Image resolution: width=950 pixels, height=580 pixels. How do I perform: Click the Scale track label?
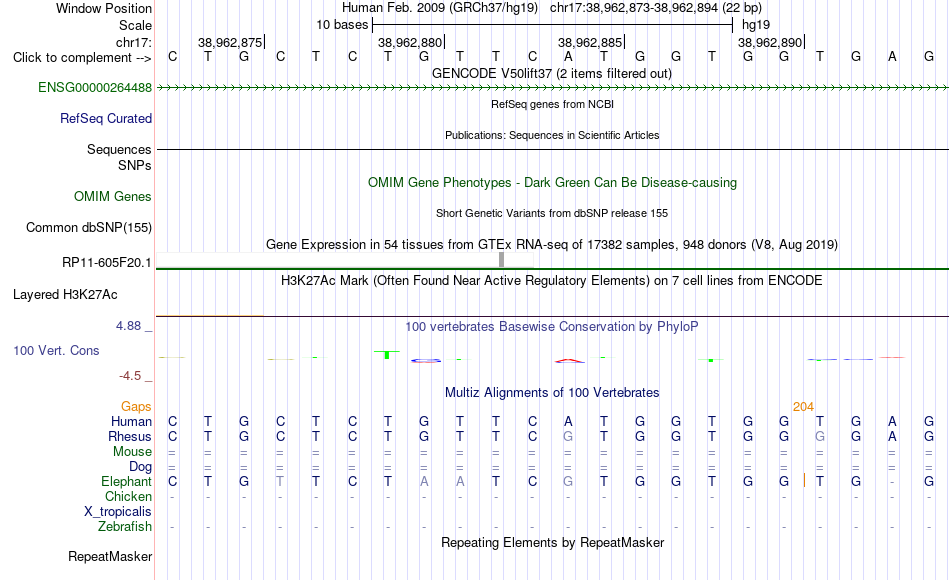point(135,25)
